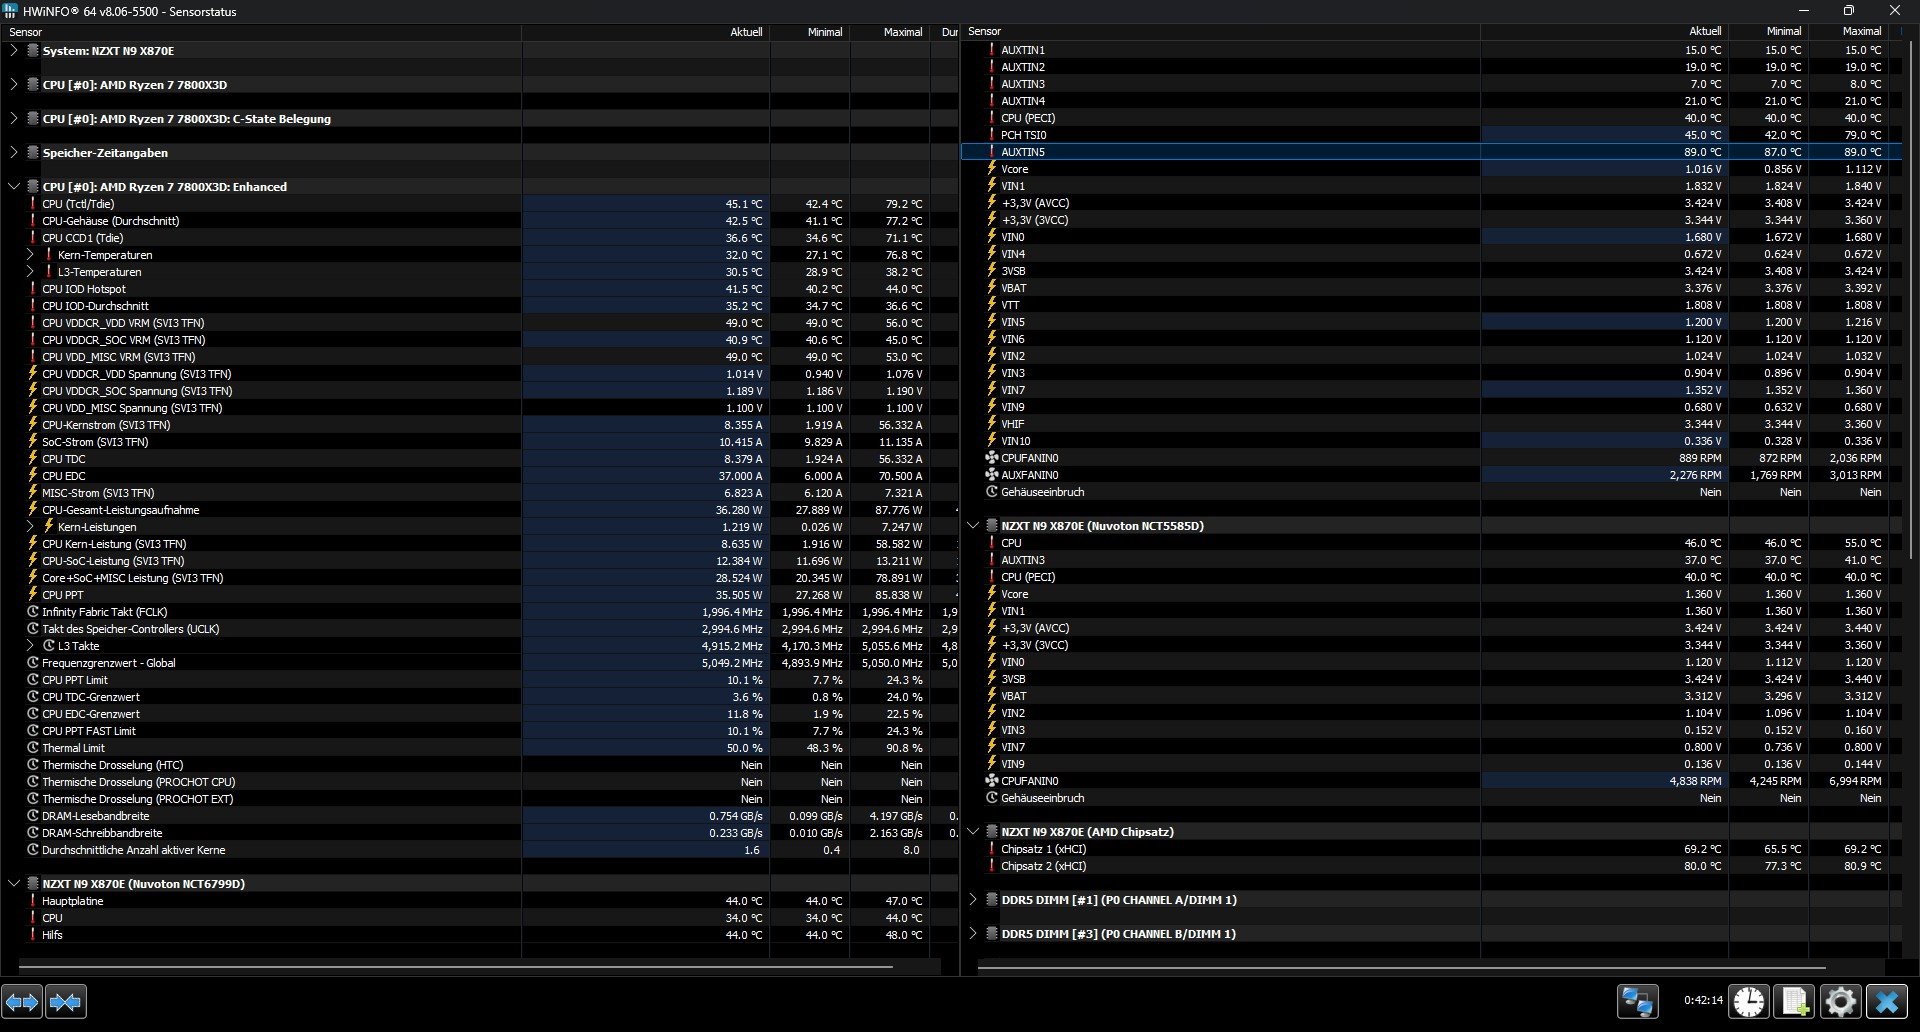
Task: Click thermometer icon beside Hauptplatine
Action: [x=33, y=901]
